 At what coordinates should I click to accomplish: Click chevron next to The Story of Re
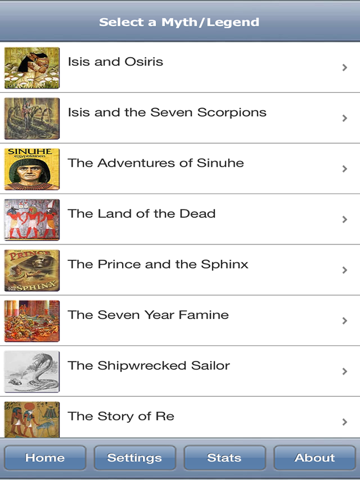[345, 422]
